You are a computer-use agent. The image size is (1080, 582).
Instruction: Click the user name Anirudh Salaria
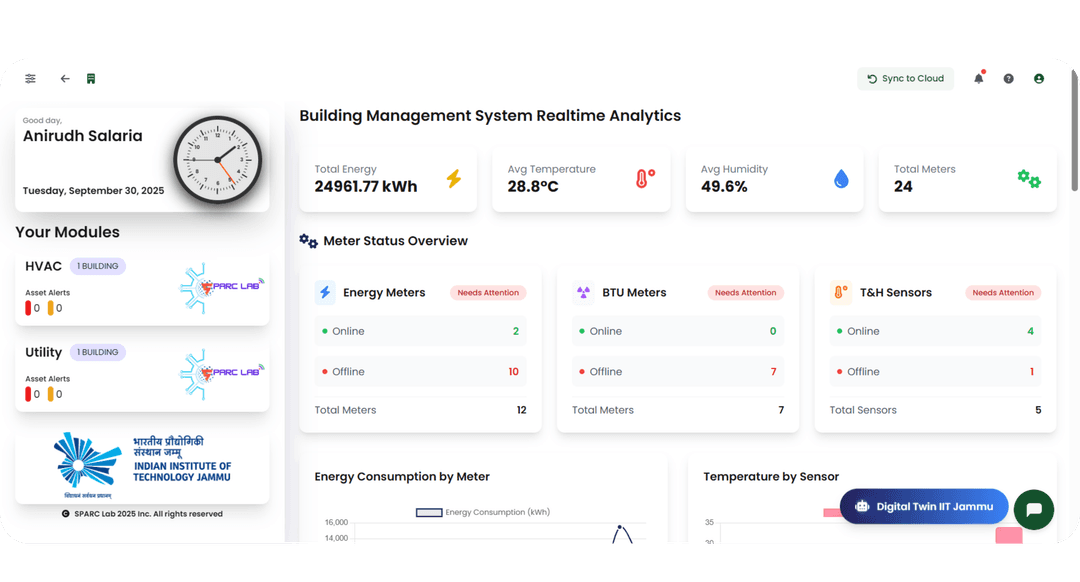(x=83, y=136)
